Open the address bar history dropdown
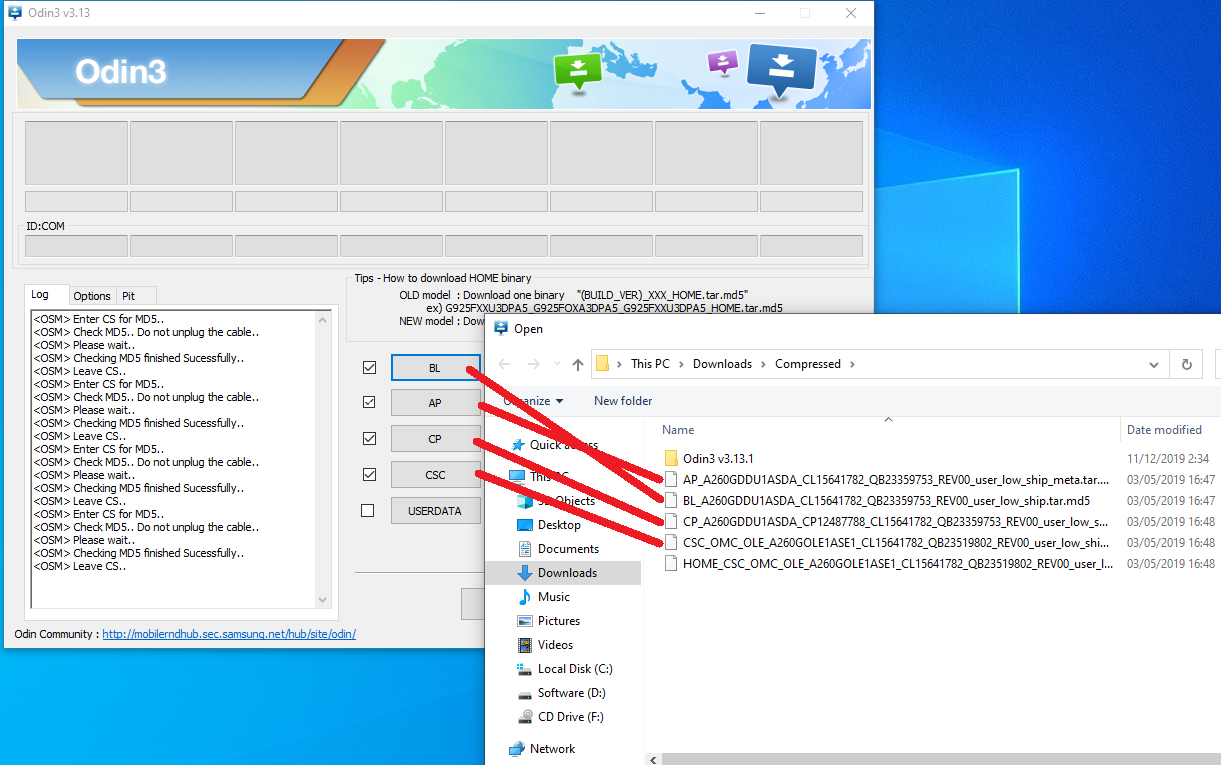Viewport: 1221px width, 765px height. [x=1154, y=364]
